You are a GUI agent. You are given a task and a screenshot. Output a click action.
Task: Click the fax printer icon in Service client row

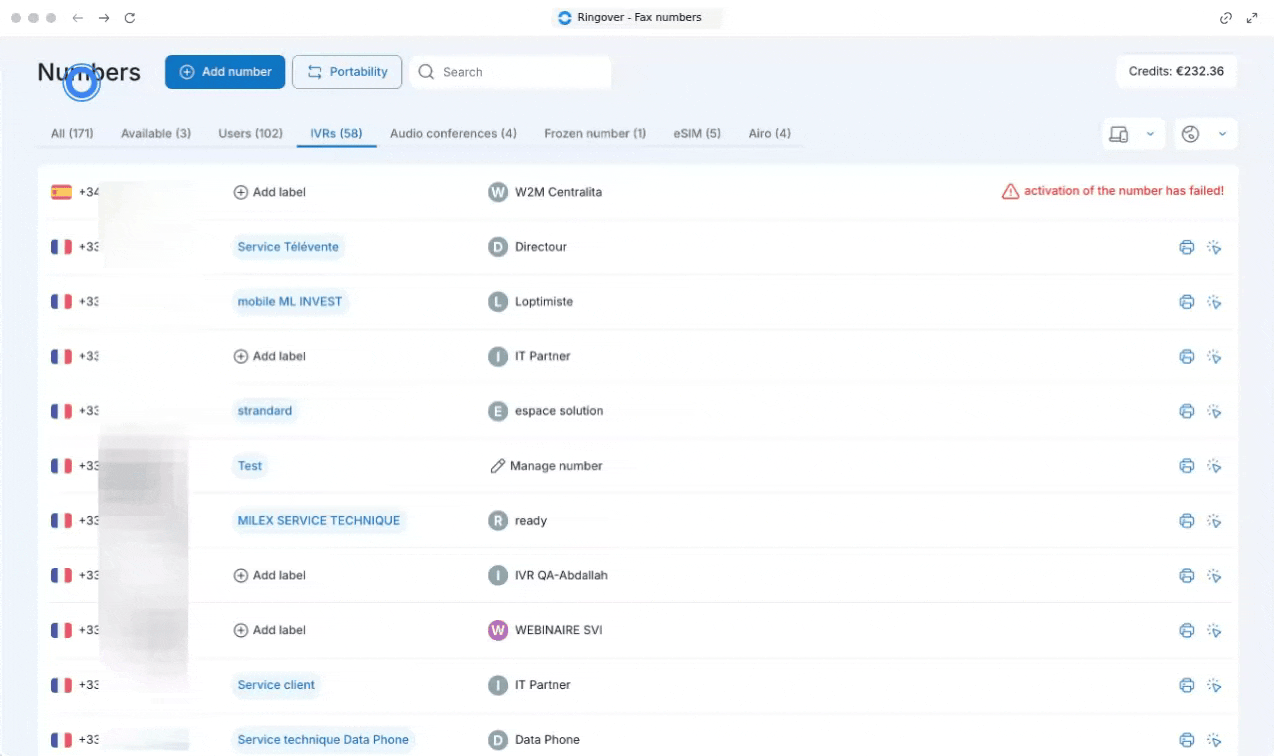pyautogui.click(x=1187, y=686)
